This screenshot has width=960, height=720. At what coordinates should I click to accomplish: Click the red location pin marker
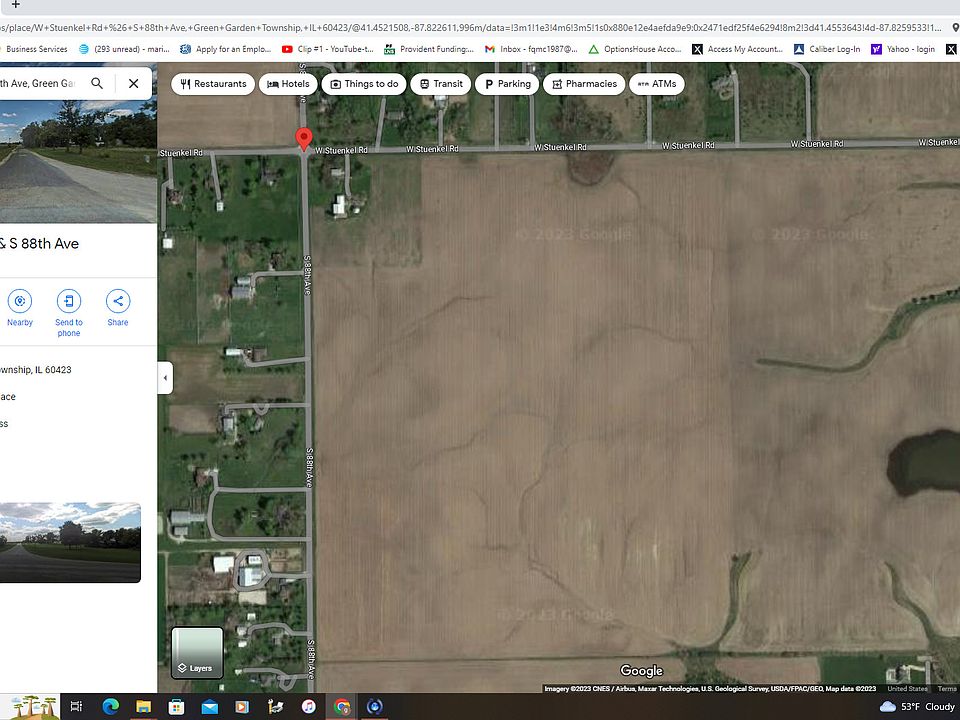click(304, 139)
